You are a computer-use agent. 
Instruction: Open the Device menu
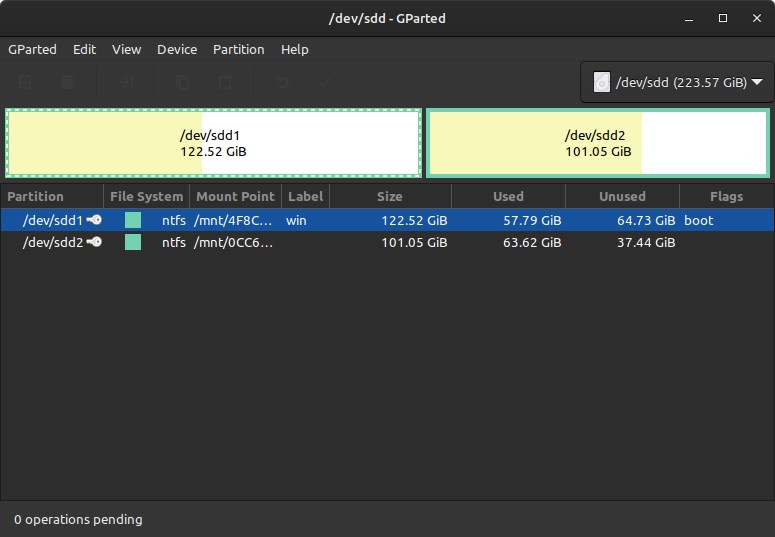click(177, 49)
